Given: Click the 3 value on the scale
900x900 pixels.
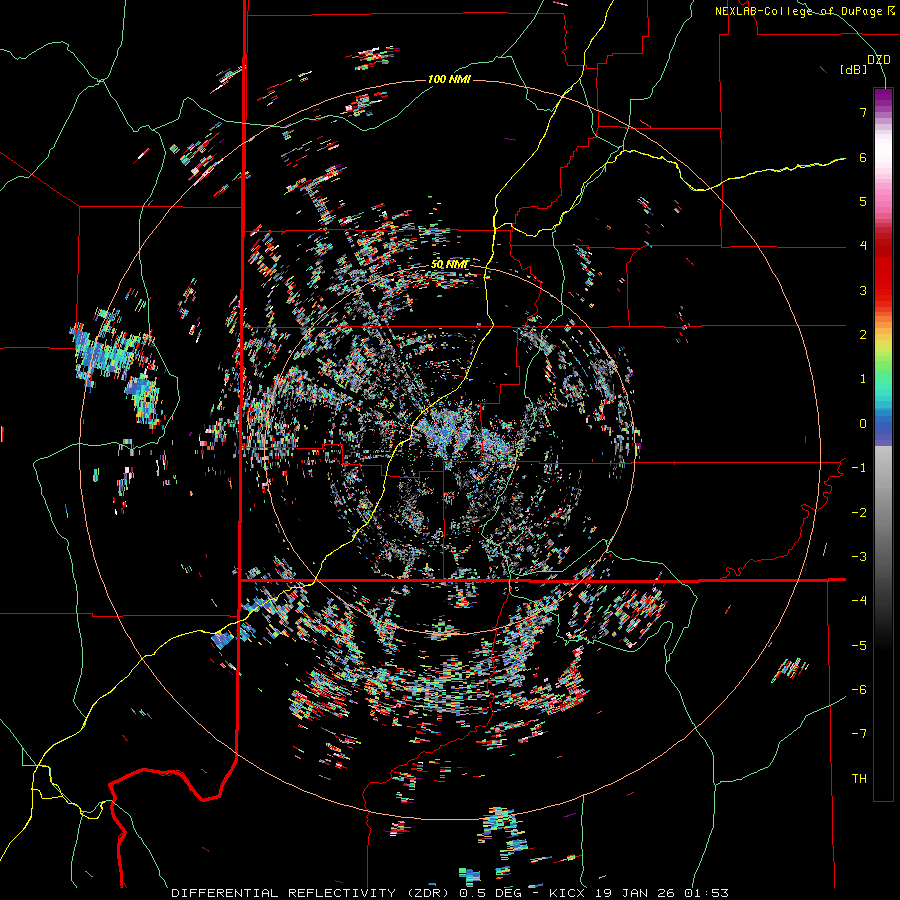Looking at the screenshot, I should (x=863, y=290).
